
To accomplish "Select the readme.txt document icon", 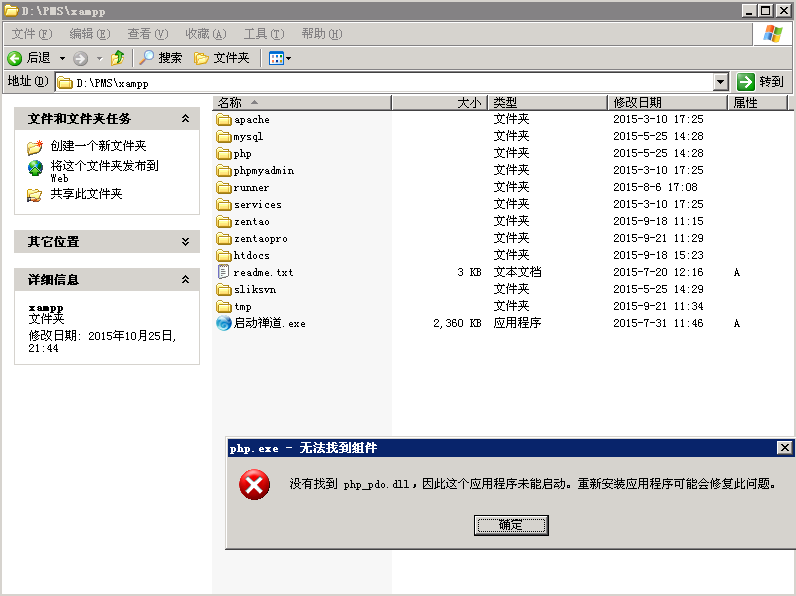I will click(x=223, y=272).
